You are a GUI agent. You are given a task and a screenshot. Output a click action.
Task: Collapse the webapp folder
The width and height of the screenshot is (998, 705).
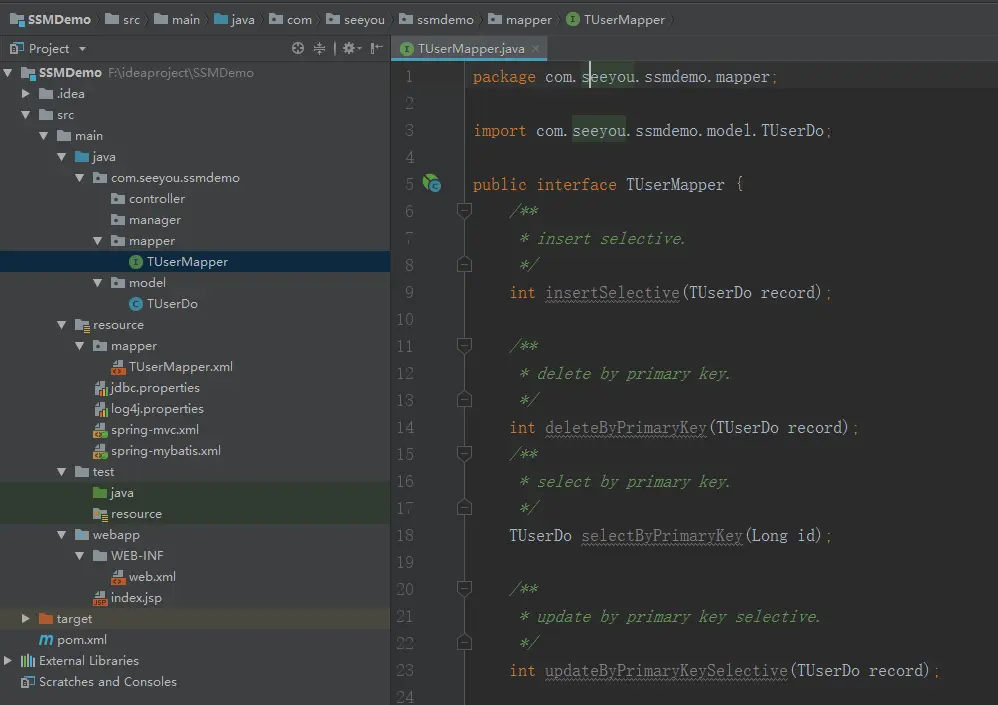point(62,535)
